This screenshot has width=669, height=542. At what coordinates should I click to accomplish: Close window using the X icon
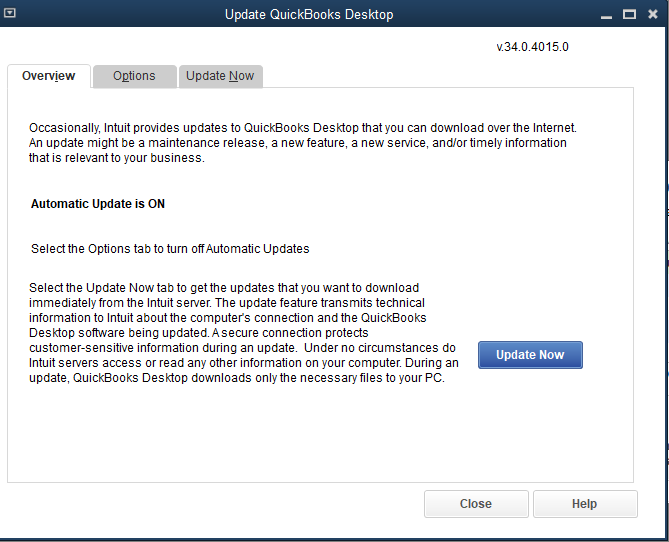653,14
